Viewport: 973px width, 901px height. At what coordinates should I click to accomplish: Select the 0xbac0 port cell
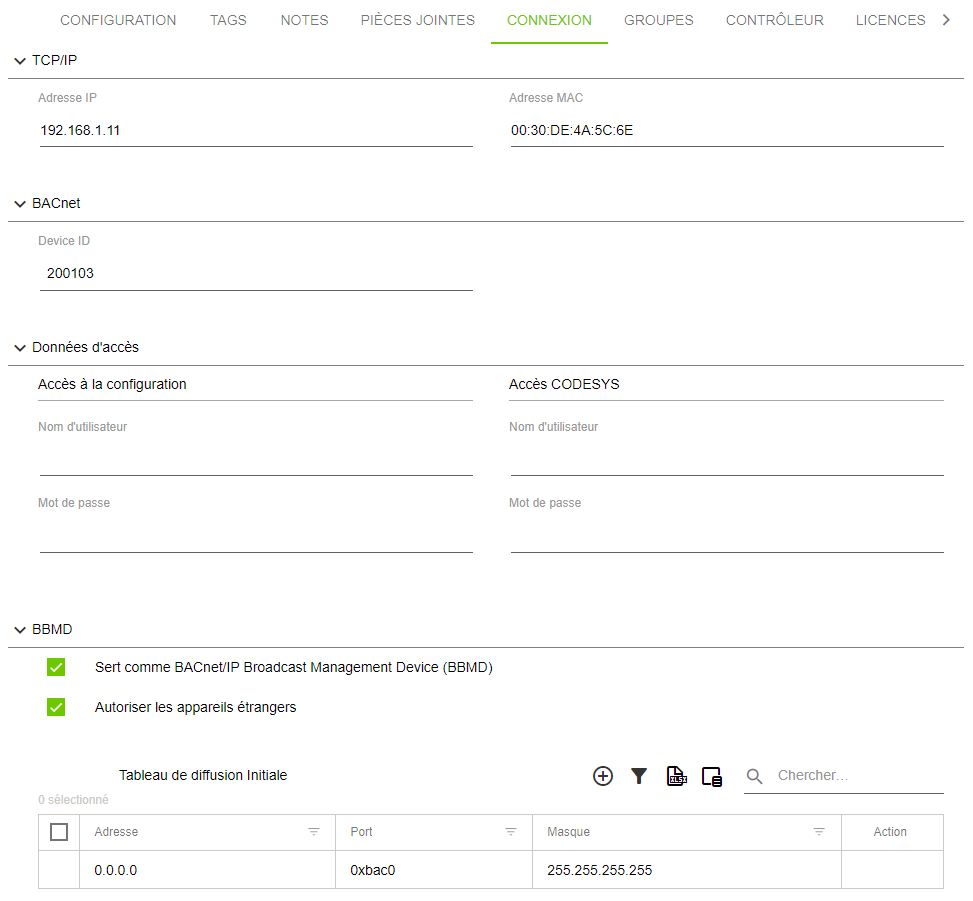pyautogui.click(x=434, y=870)
